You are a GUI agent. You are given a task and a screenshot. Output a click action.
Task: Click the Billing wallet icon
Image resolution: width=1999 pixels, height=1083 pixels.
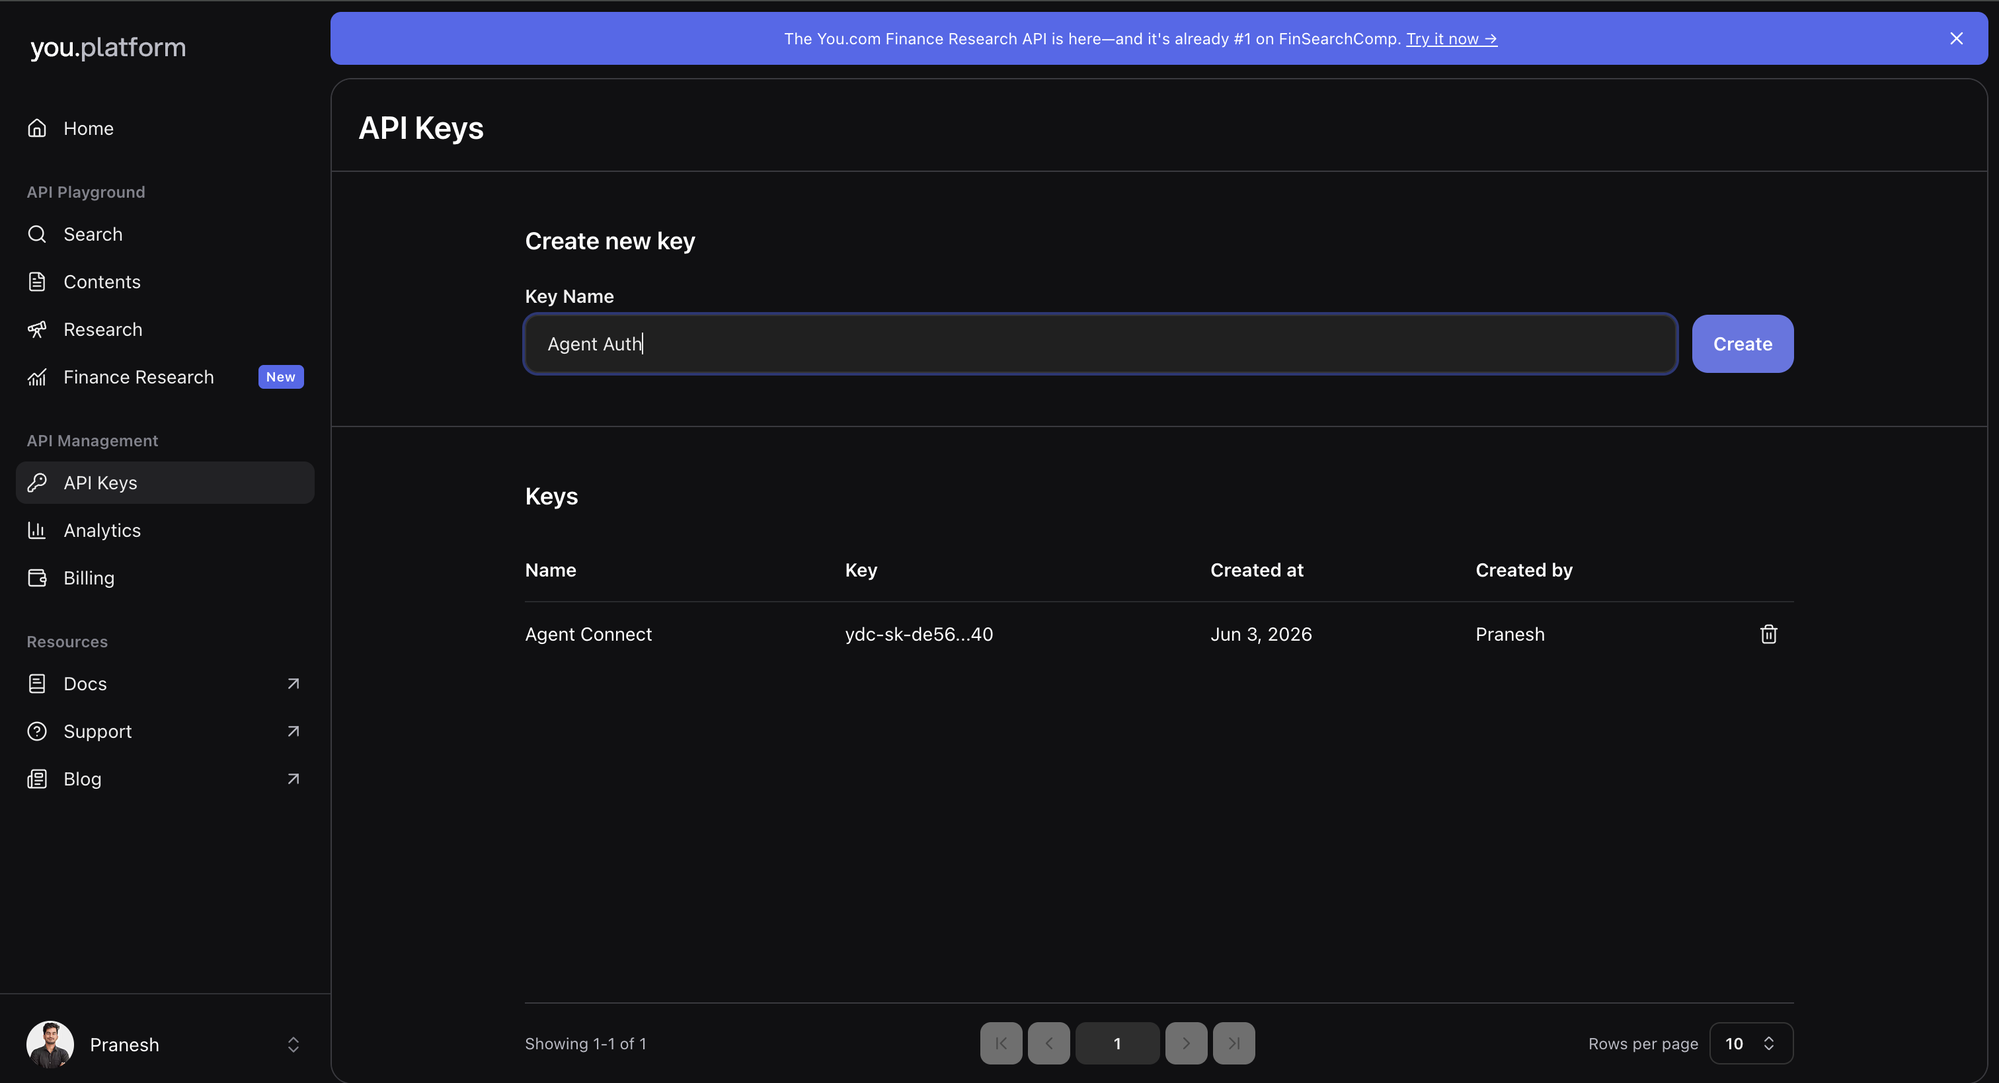point(37,578)
